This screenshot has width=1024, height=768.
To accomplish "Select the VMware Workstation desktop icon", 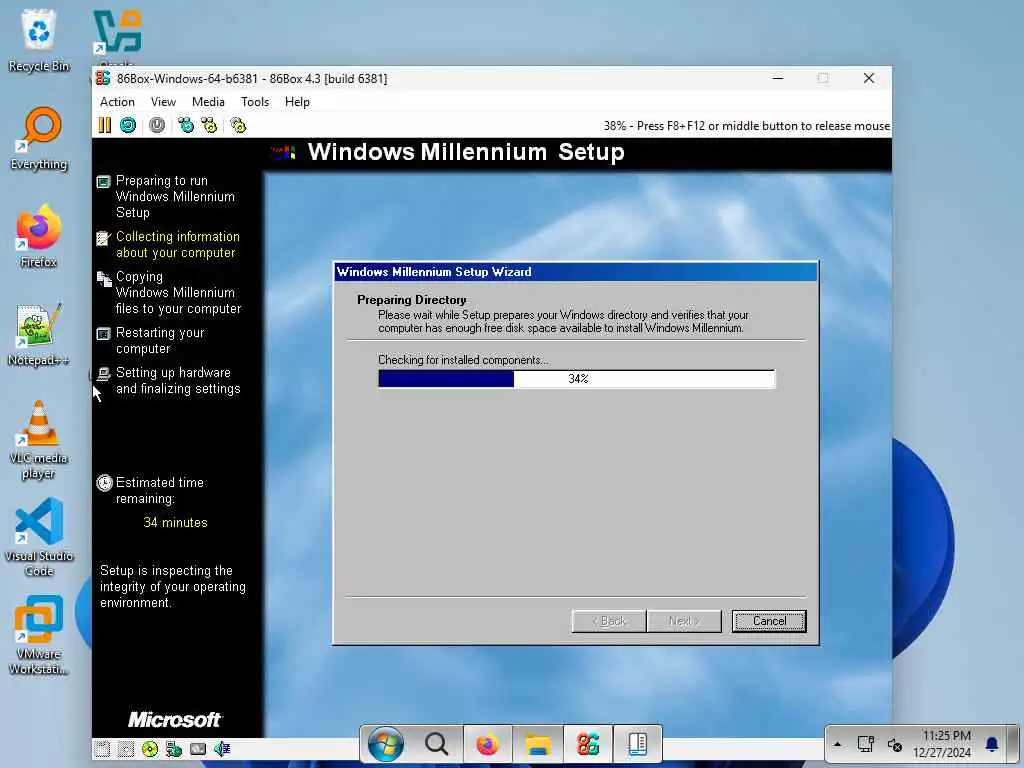I will pyautogui.click(x=39, y=635).
